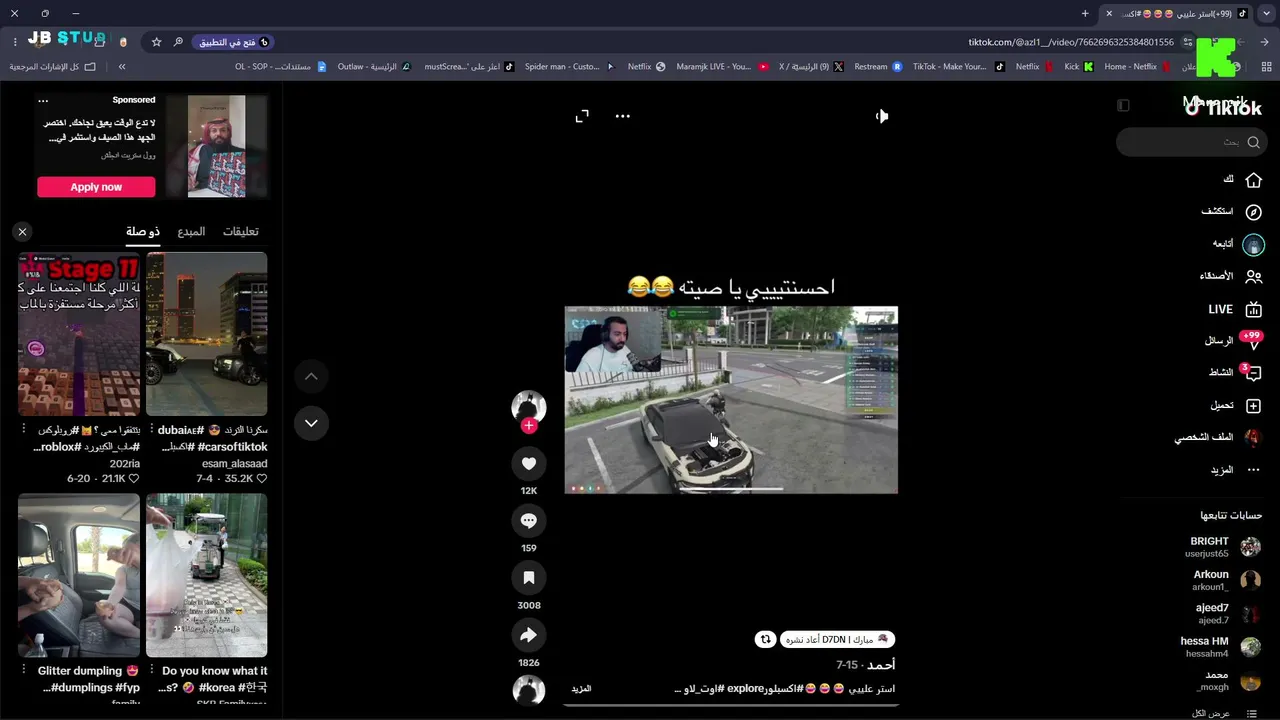1280x720 pixels.
Task: Show more bookmarks with the chevron
Action: pos(122,67)
